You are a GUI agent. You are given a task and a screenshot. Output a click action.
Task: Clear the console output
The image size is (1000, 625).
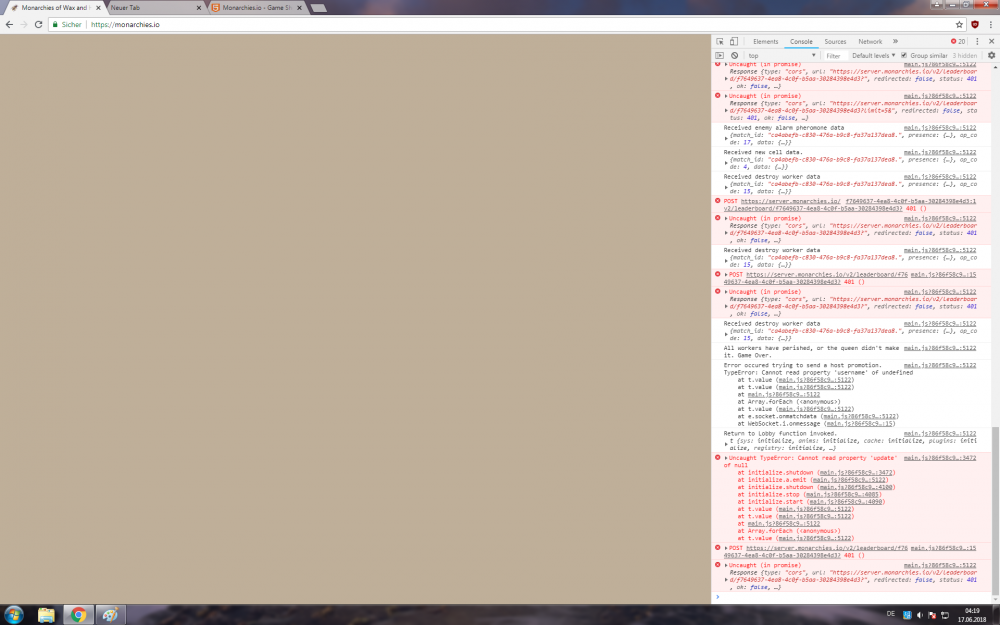click(735, 55)
